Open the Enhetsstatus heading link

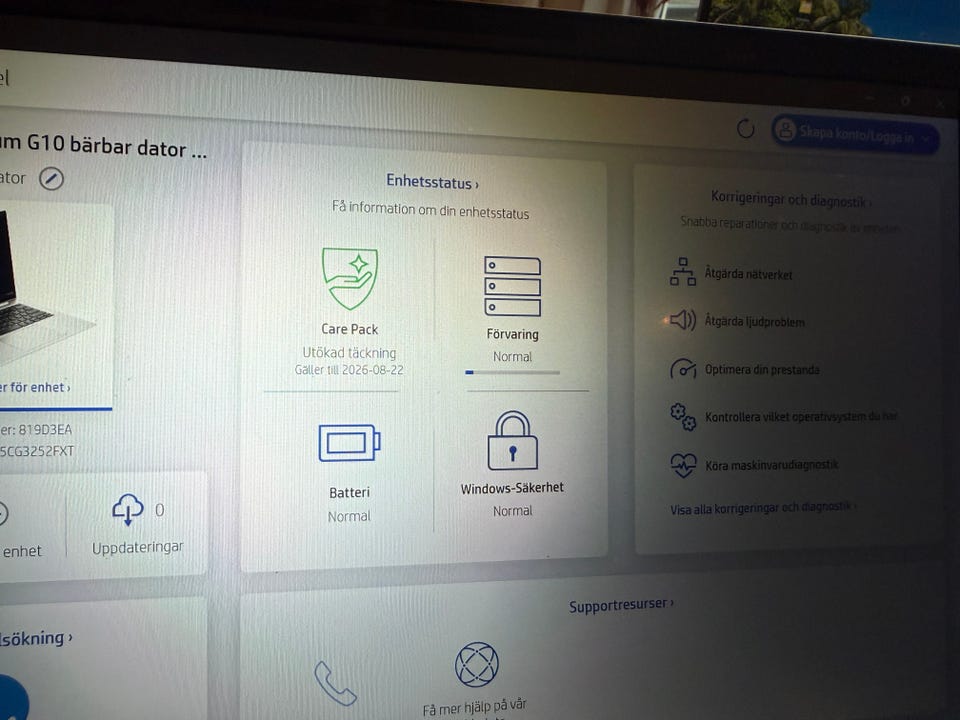tap(432, 182)
